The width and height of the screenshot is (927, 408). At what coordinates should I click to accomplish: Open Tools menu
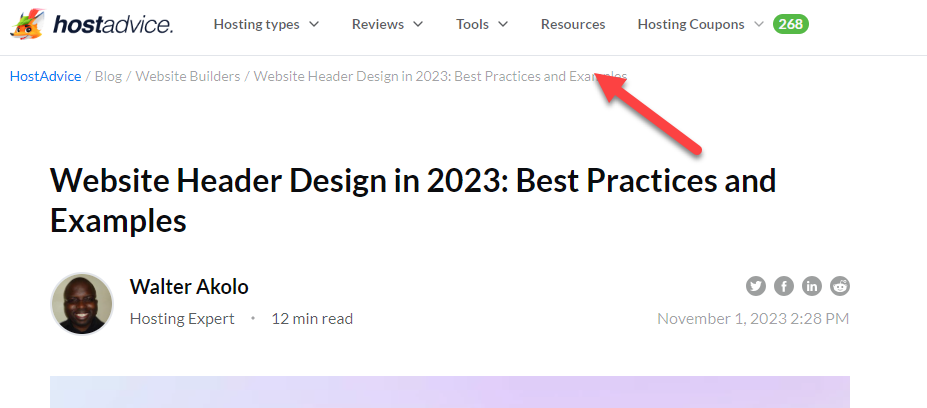tap(482, 24)
